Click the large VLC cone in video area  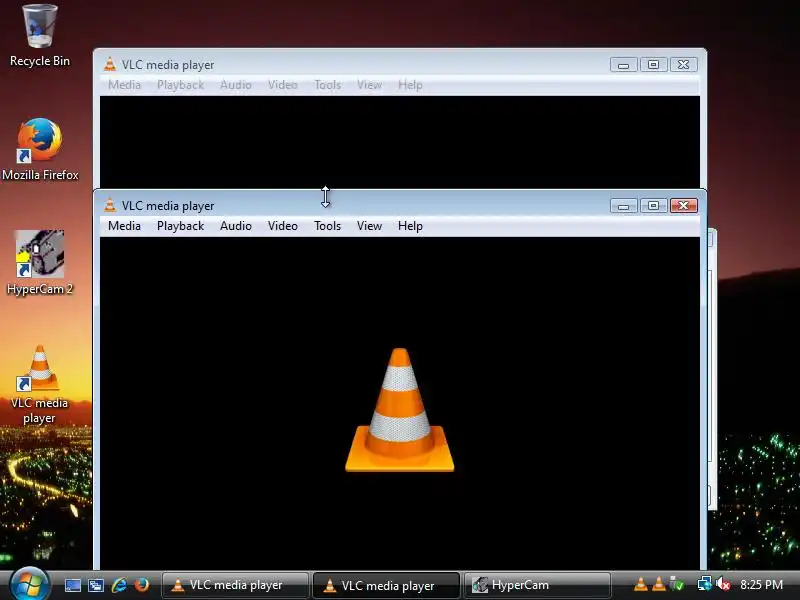[399, 410]
